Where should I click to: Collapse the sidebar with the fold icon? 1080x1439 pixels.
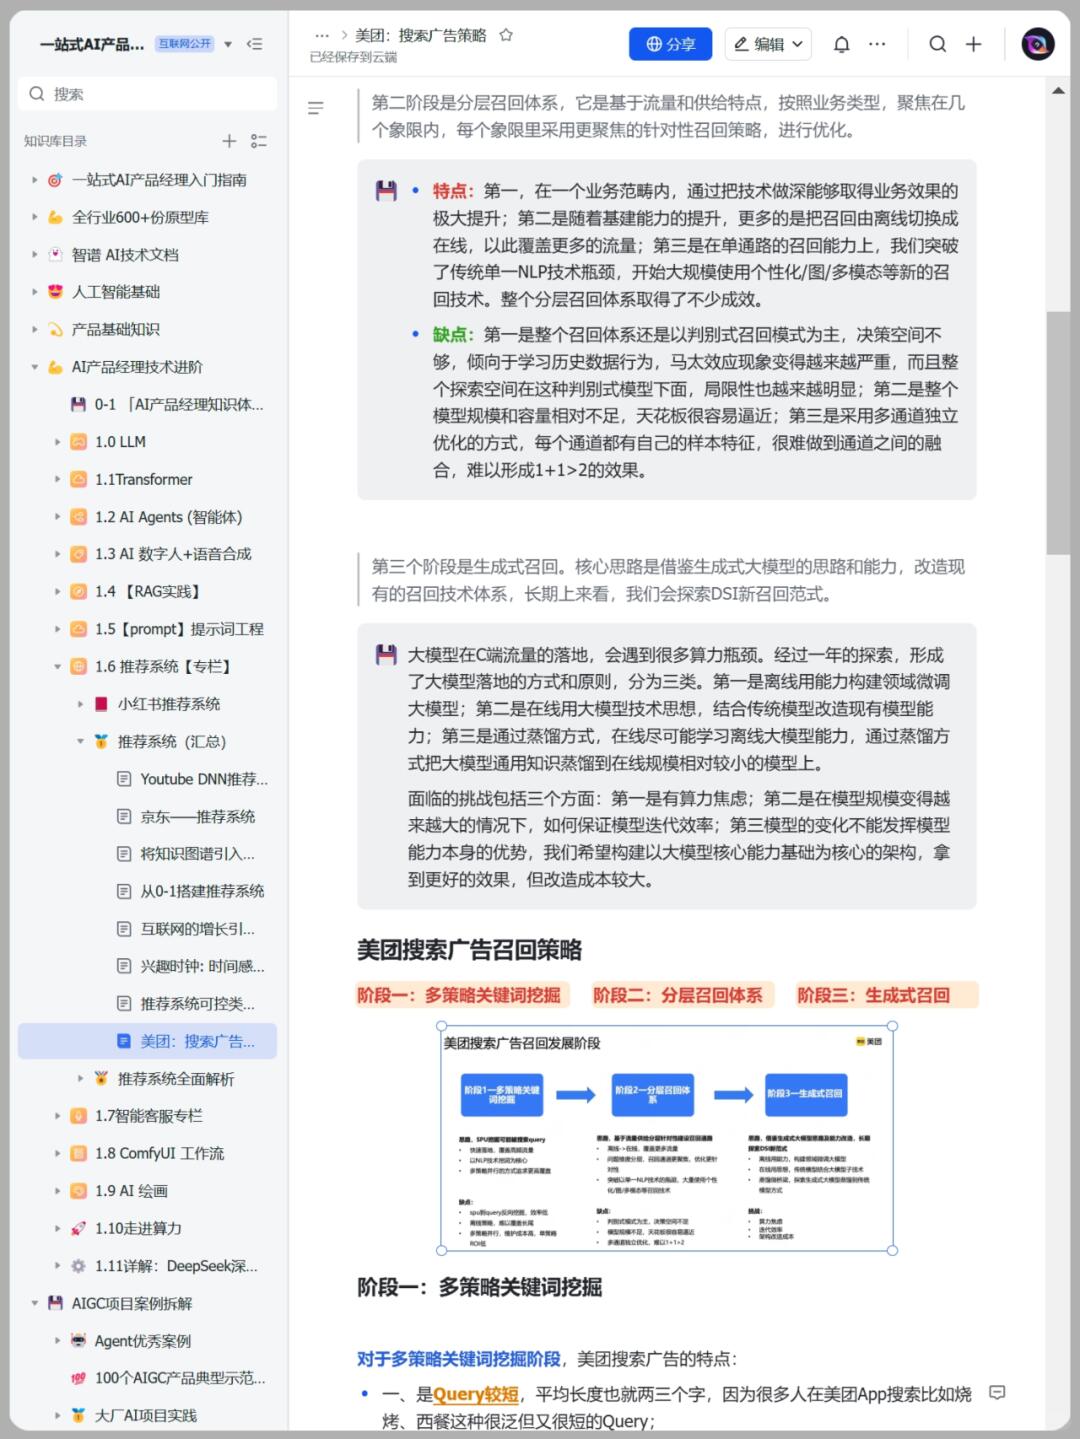pos(255,44)
